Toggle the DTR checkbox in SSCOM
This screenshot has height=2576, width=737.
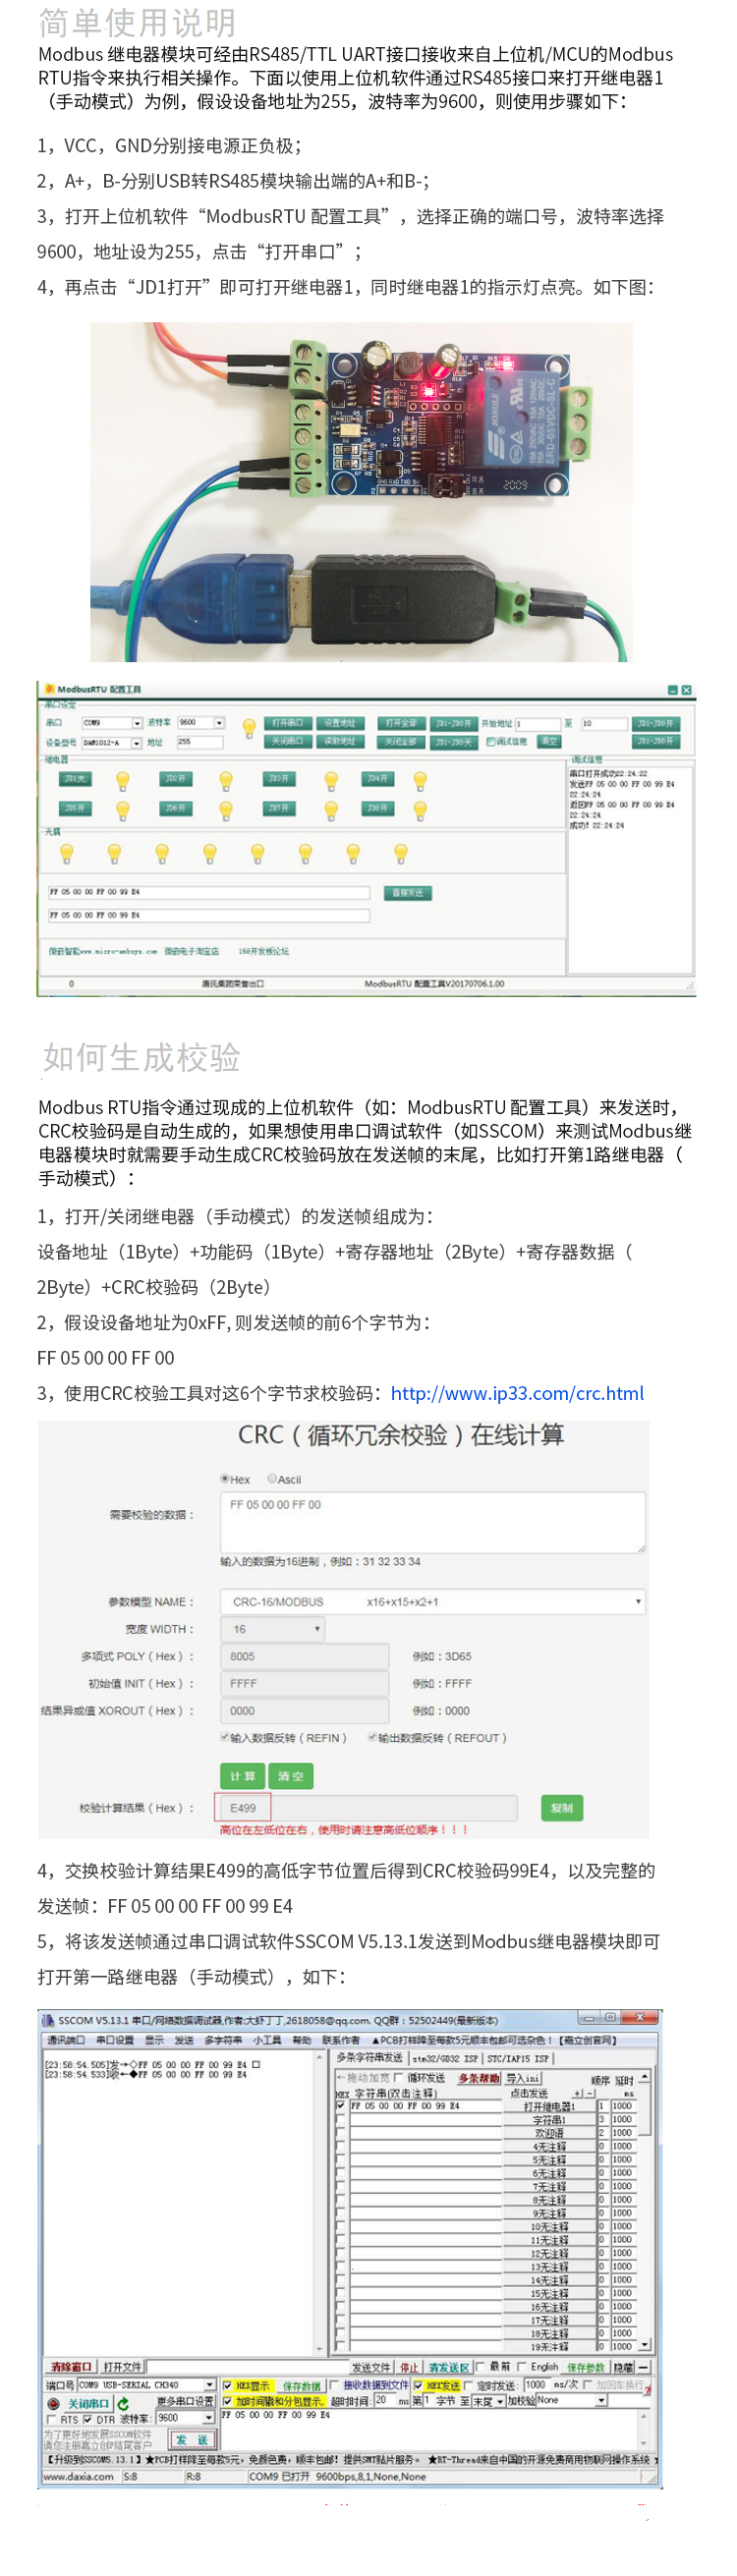coord(89,2419)
